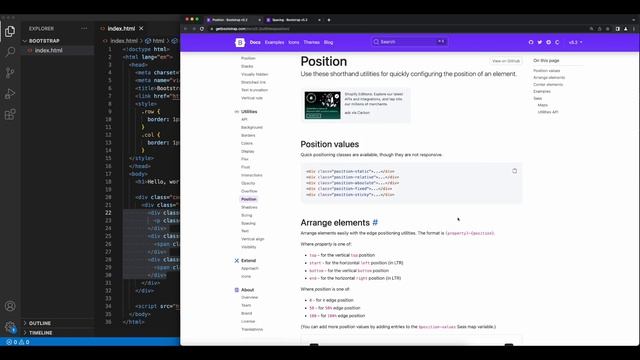Viewport: 640px width, 360px height.
Task: Open Shadows in the Utilities sidebar
Action: point(249,207)
